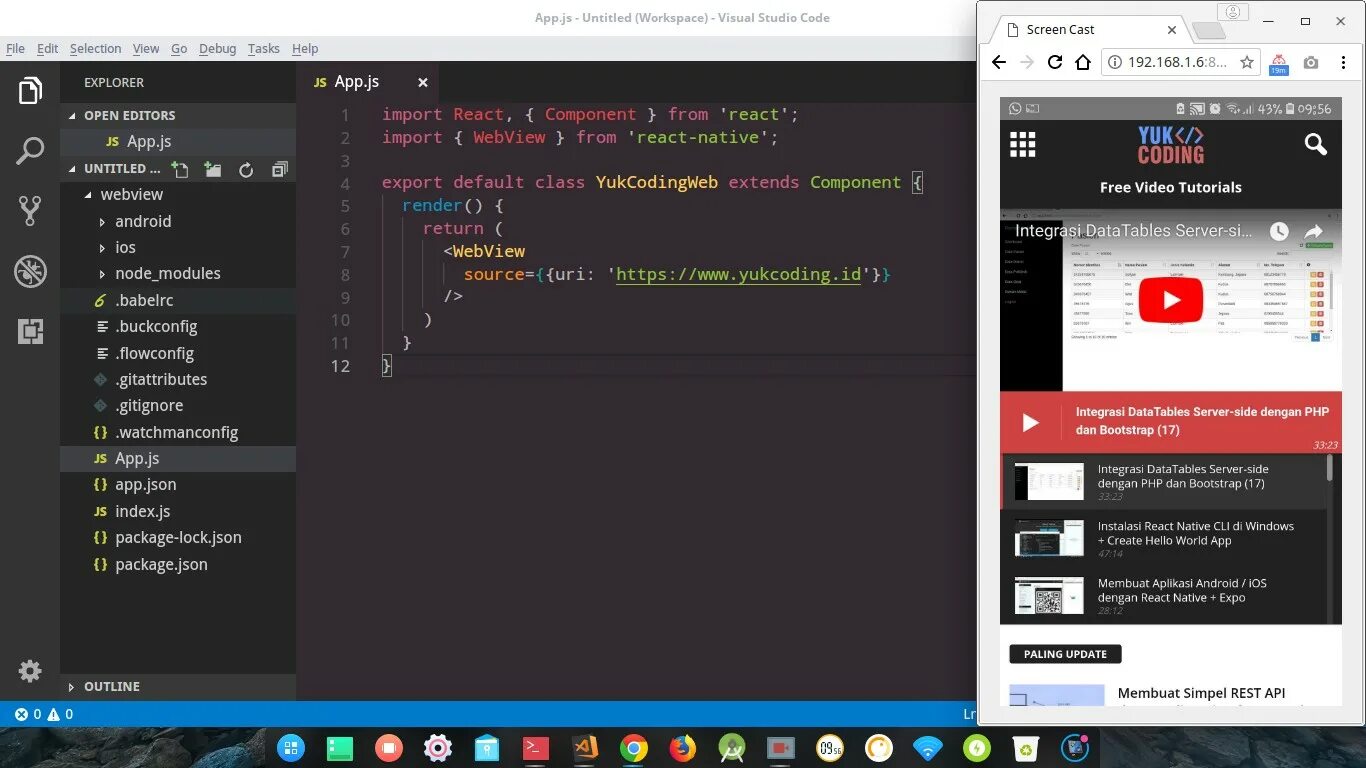Expand the ios folder

pos(125,247)
